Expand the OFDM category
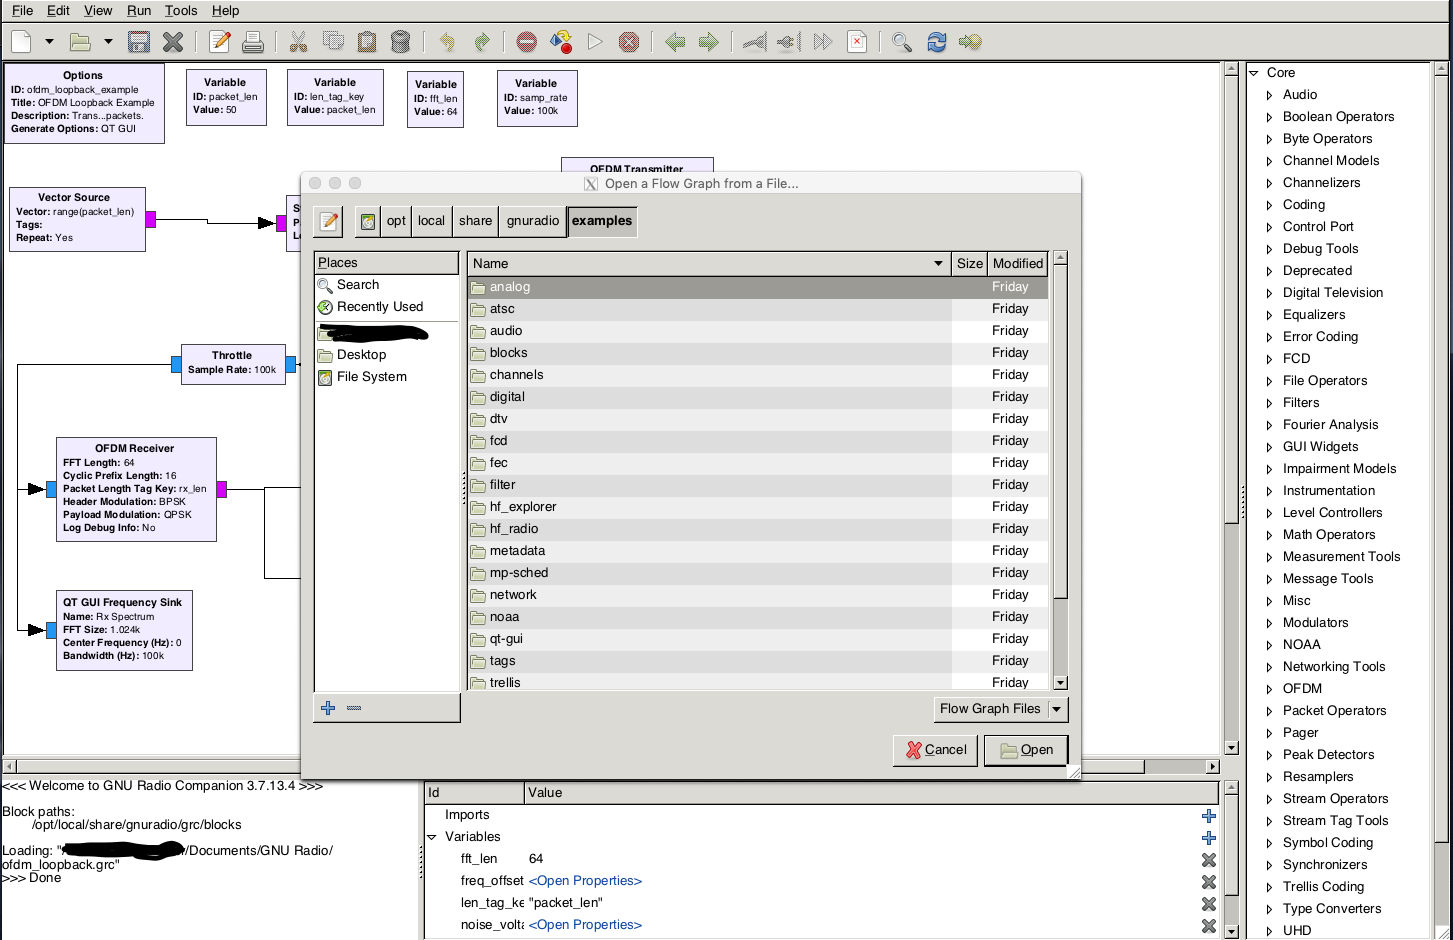The width and height of the screenshot is (1453, 940). 1270,689
